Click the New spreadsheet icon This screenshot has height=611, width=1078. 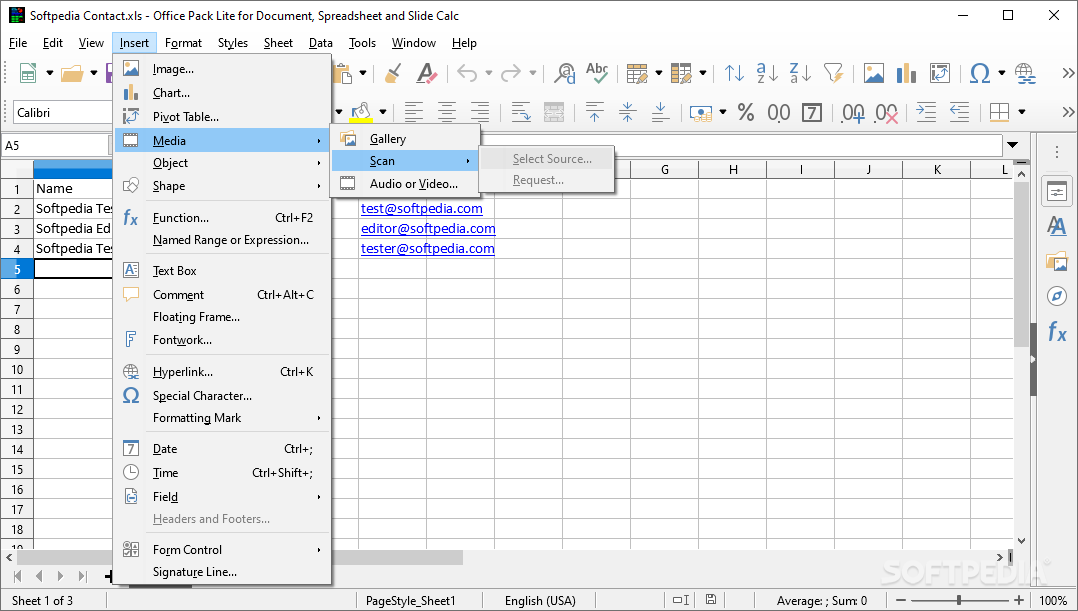tap(28, 73)
